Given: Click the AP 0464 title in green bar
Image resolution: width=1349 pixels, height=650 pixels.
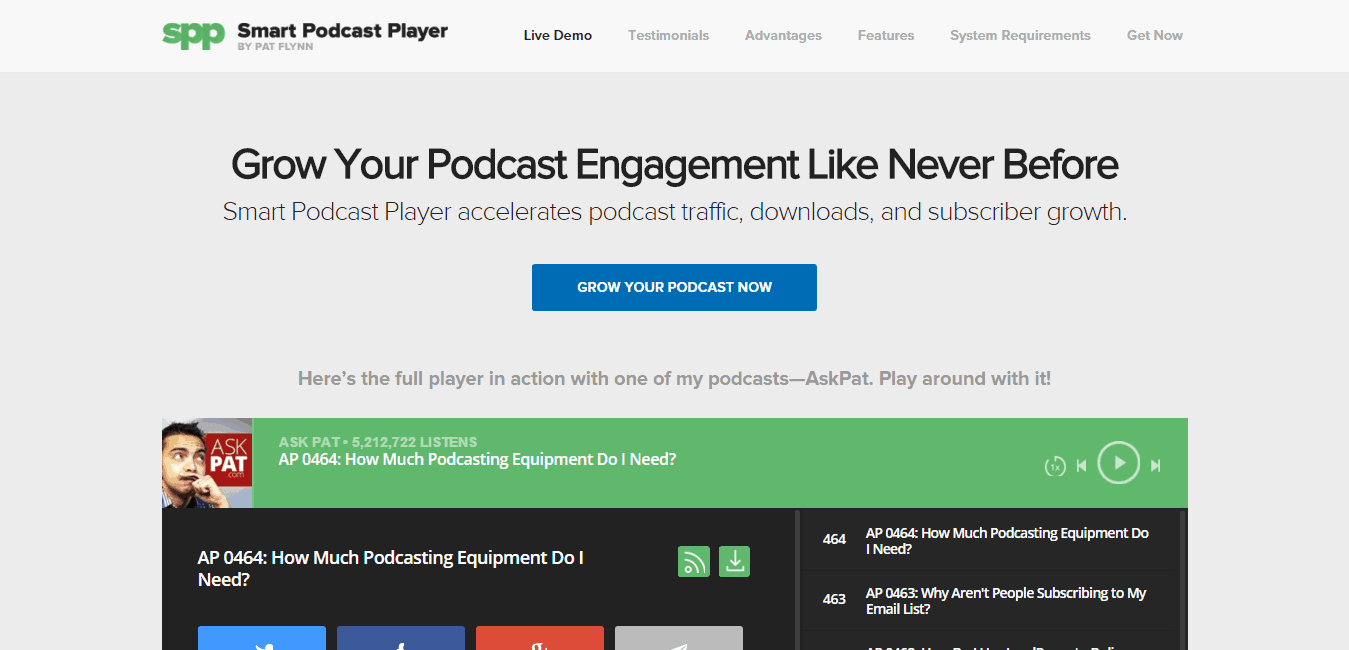Looking at the screenshot, I should (x=477, y=460).
